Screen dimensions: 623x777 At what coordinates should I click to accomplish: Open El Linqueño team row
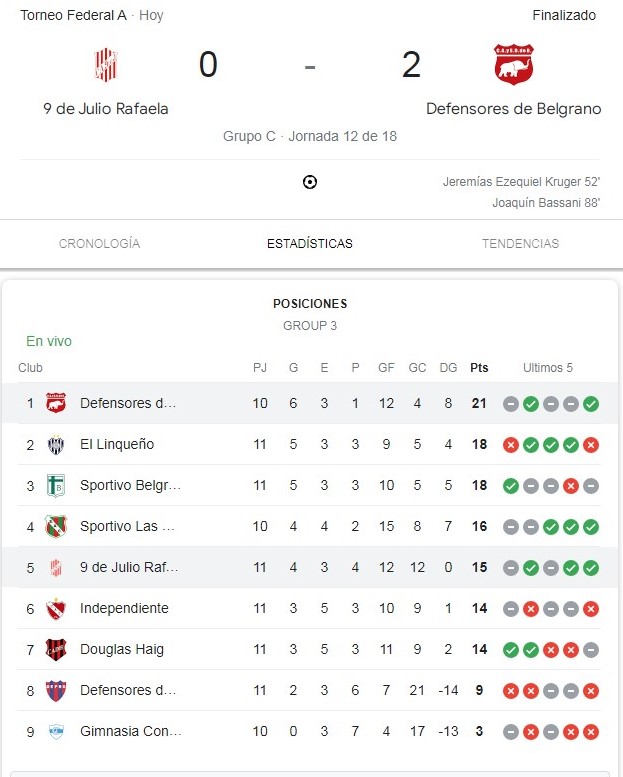(x=117, y=445)
